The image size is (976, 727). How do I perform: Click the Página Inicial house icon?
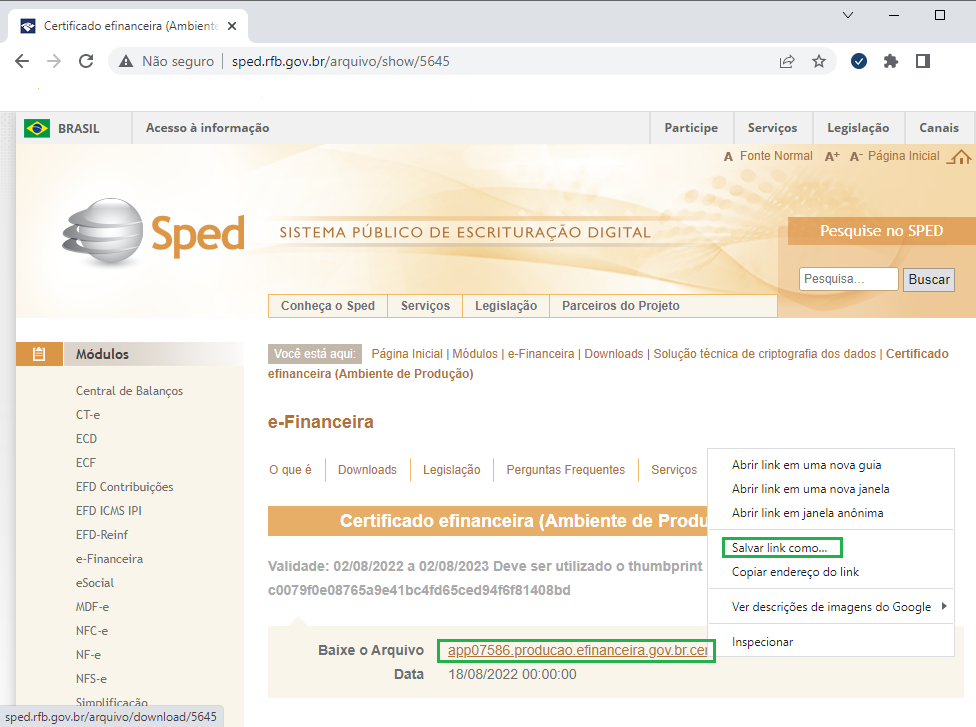(x=959, y=157)
